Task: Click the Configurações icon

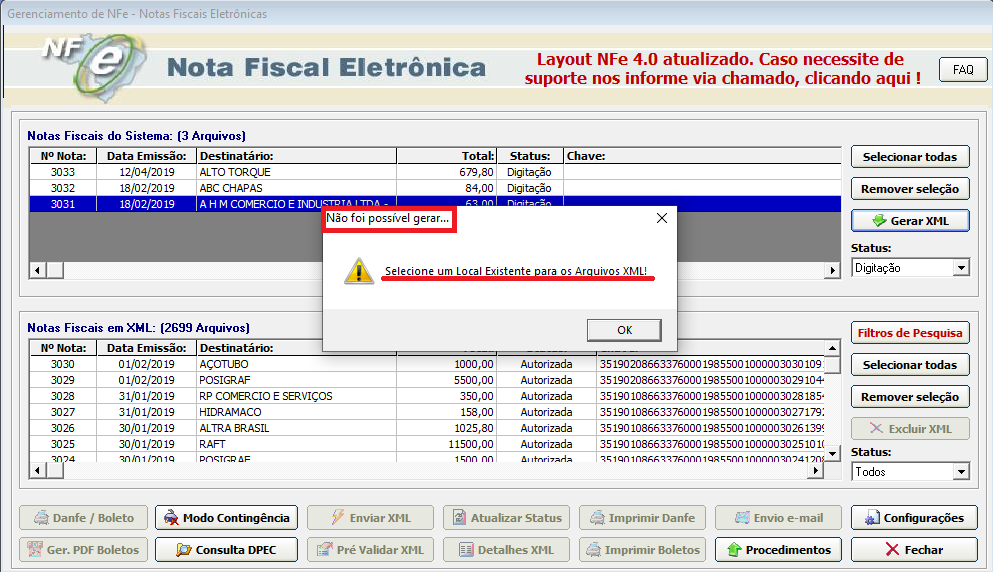Action: 872,518
